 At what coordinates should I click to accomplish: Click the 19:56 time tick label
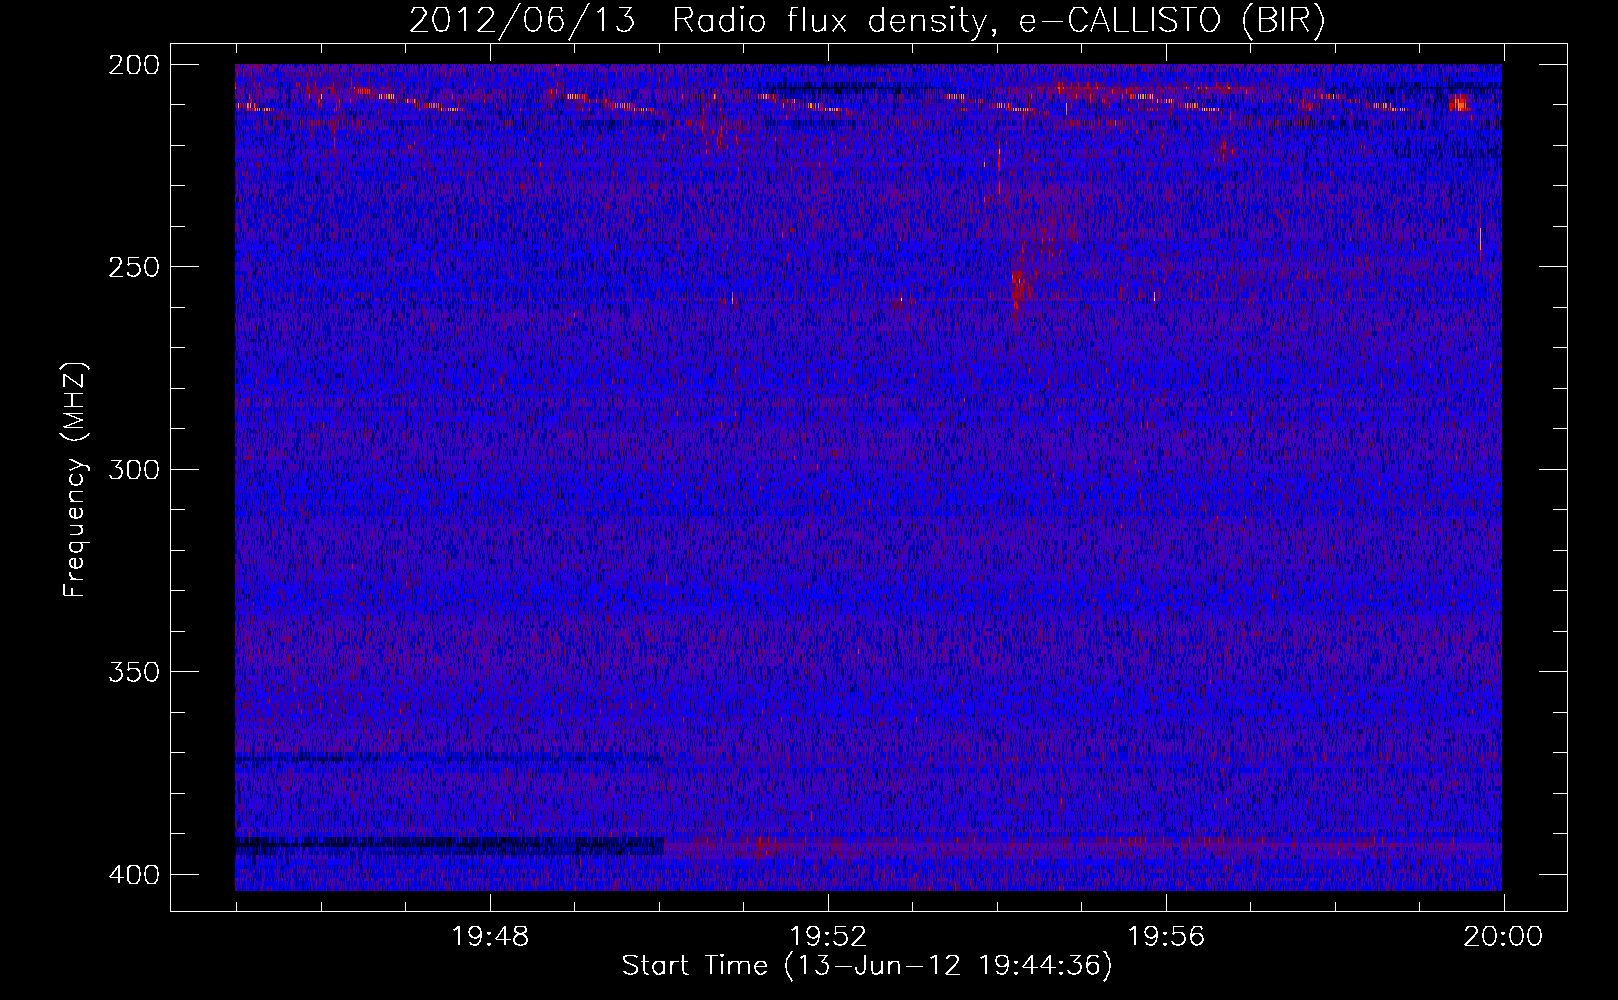1166,937
